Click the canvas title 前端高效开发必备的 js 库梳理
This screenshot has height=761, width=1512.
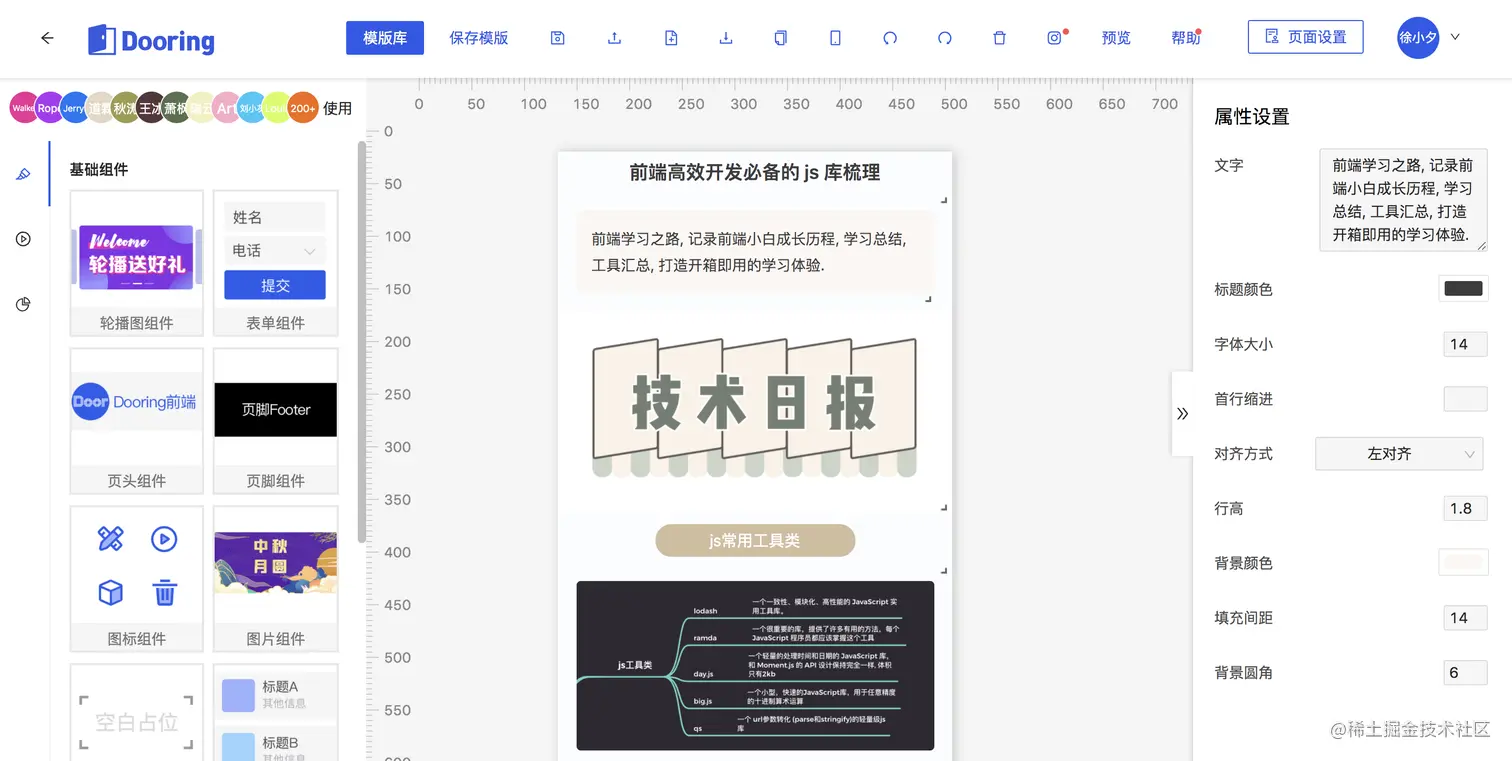pos(755,172)
